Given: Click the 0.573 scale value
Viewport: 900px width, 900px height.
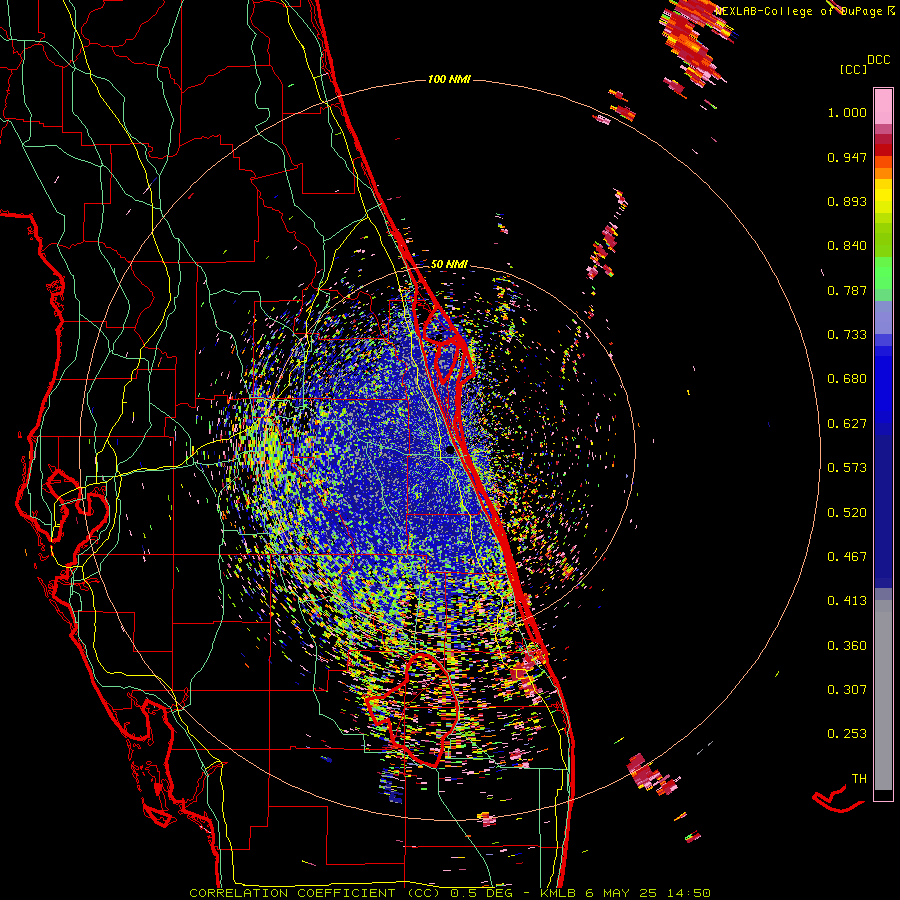Looking at the screenshot, I should tap(847, 468).
